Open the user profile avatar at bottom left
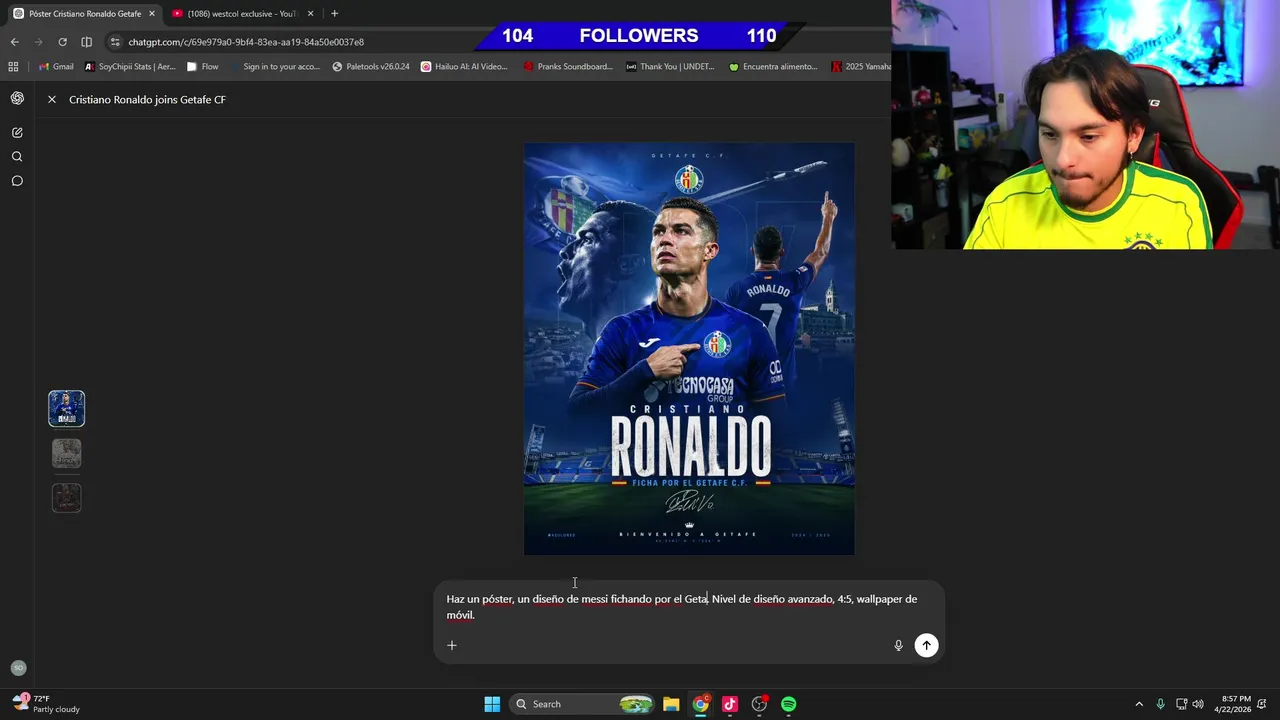 point(18,668)
